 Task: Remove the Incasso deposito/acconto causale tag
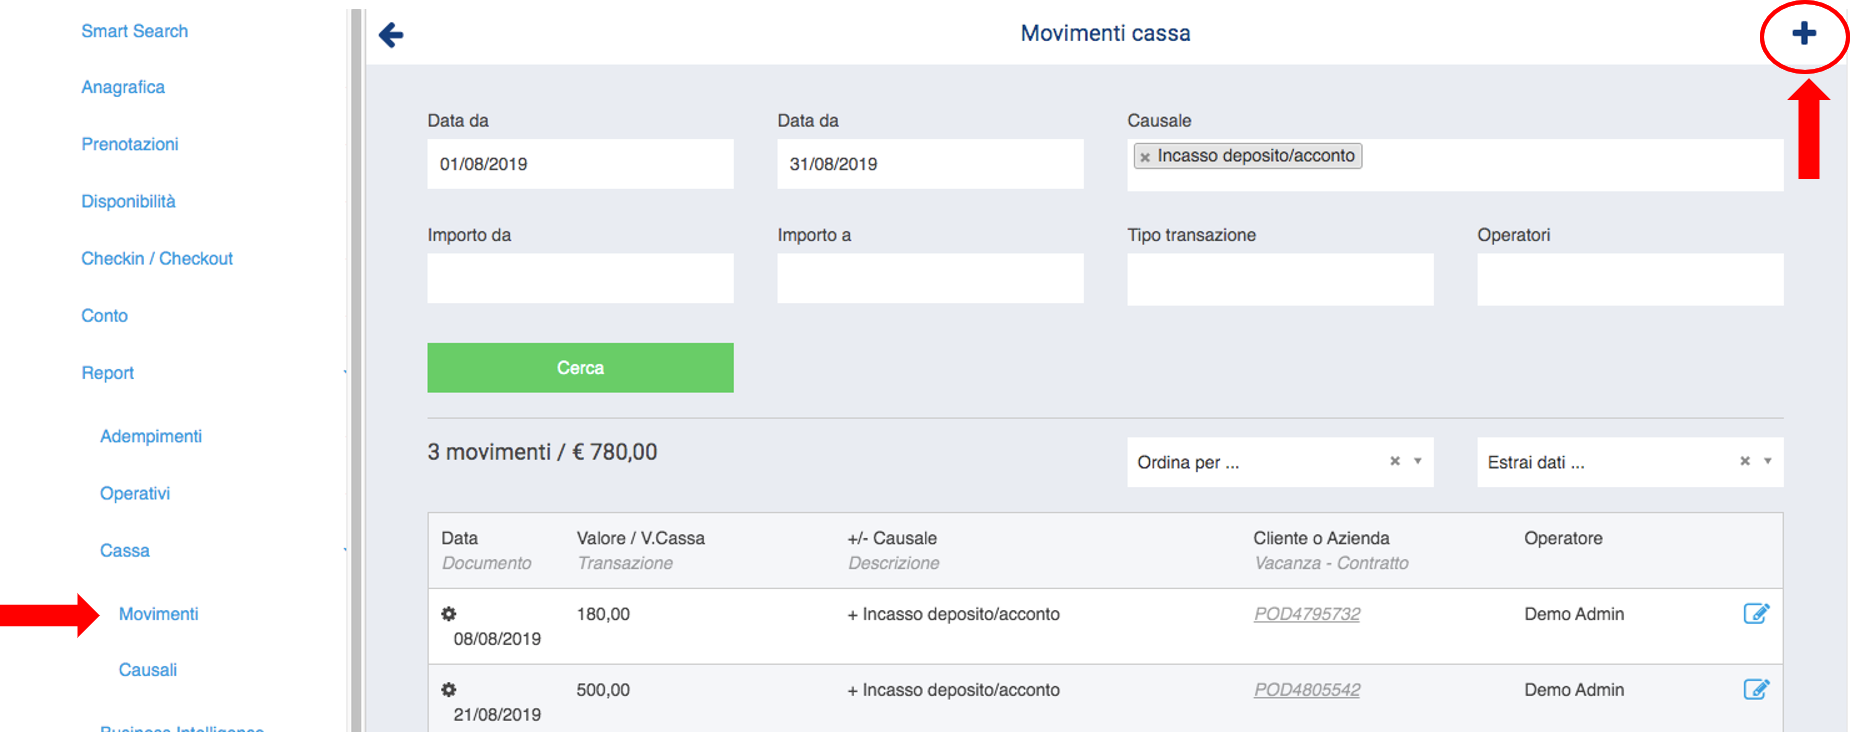[1145, 157]
